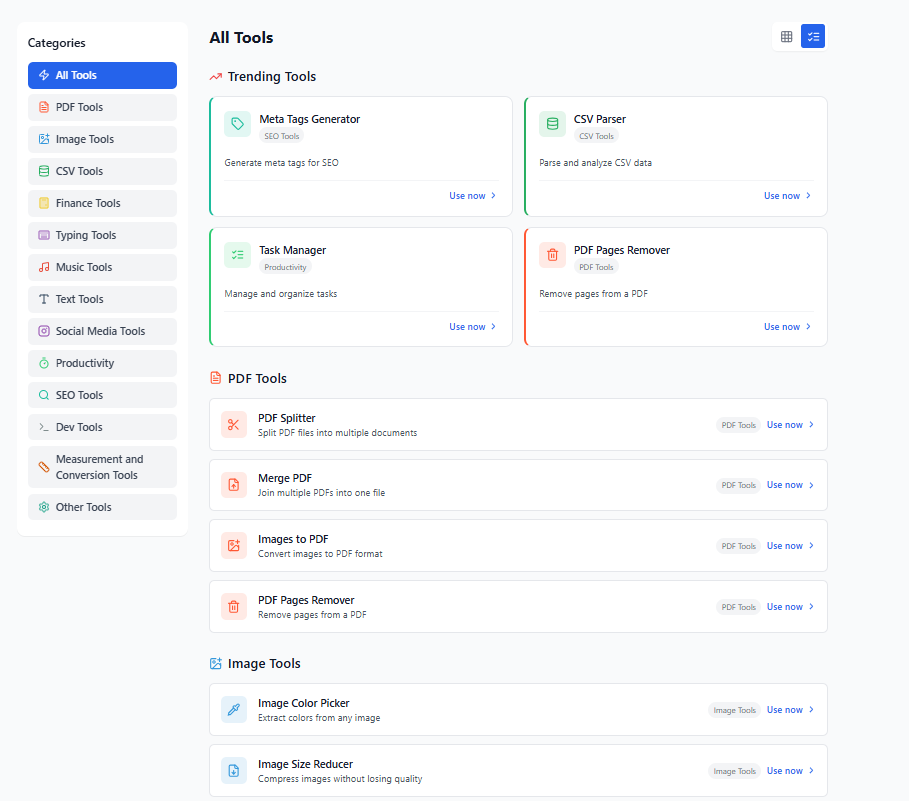Screen dimensions: 909x801
Task: Click Image Tools tag in Image Color Picker row
Action: click(x=735, y=710)
